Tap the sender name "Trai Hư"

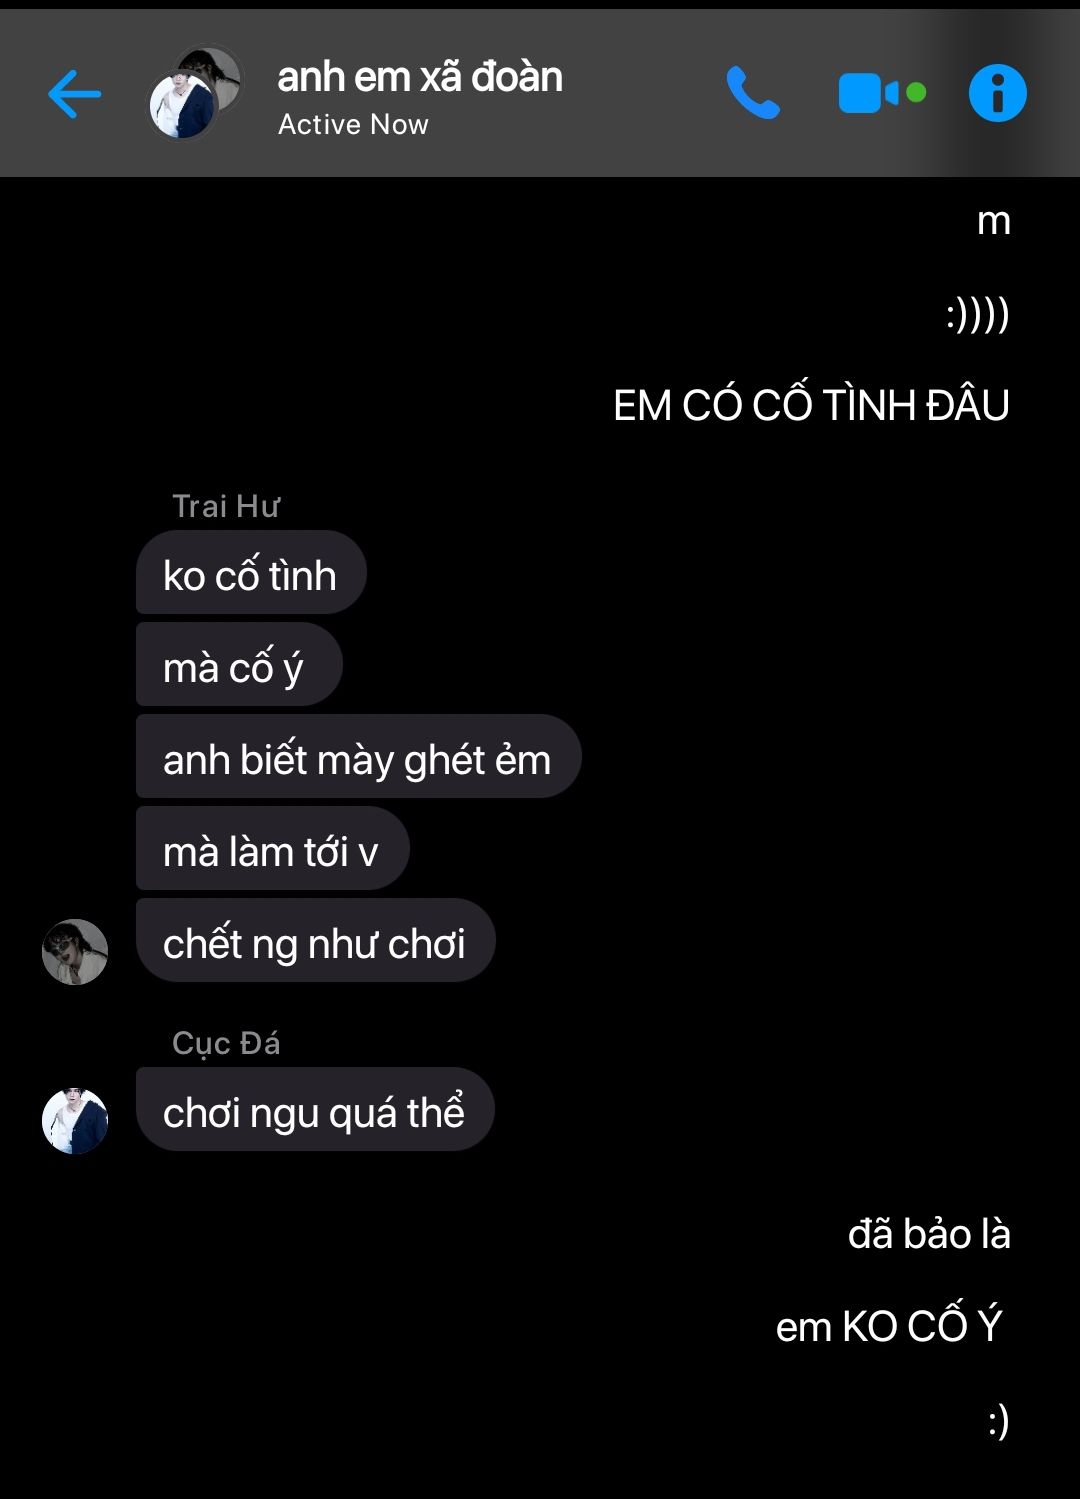point(226,506)
